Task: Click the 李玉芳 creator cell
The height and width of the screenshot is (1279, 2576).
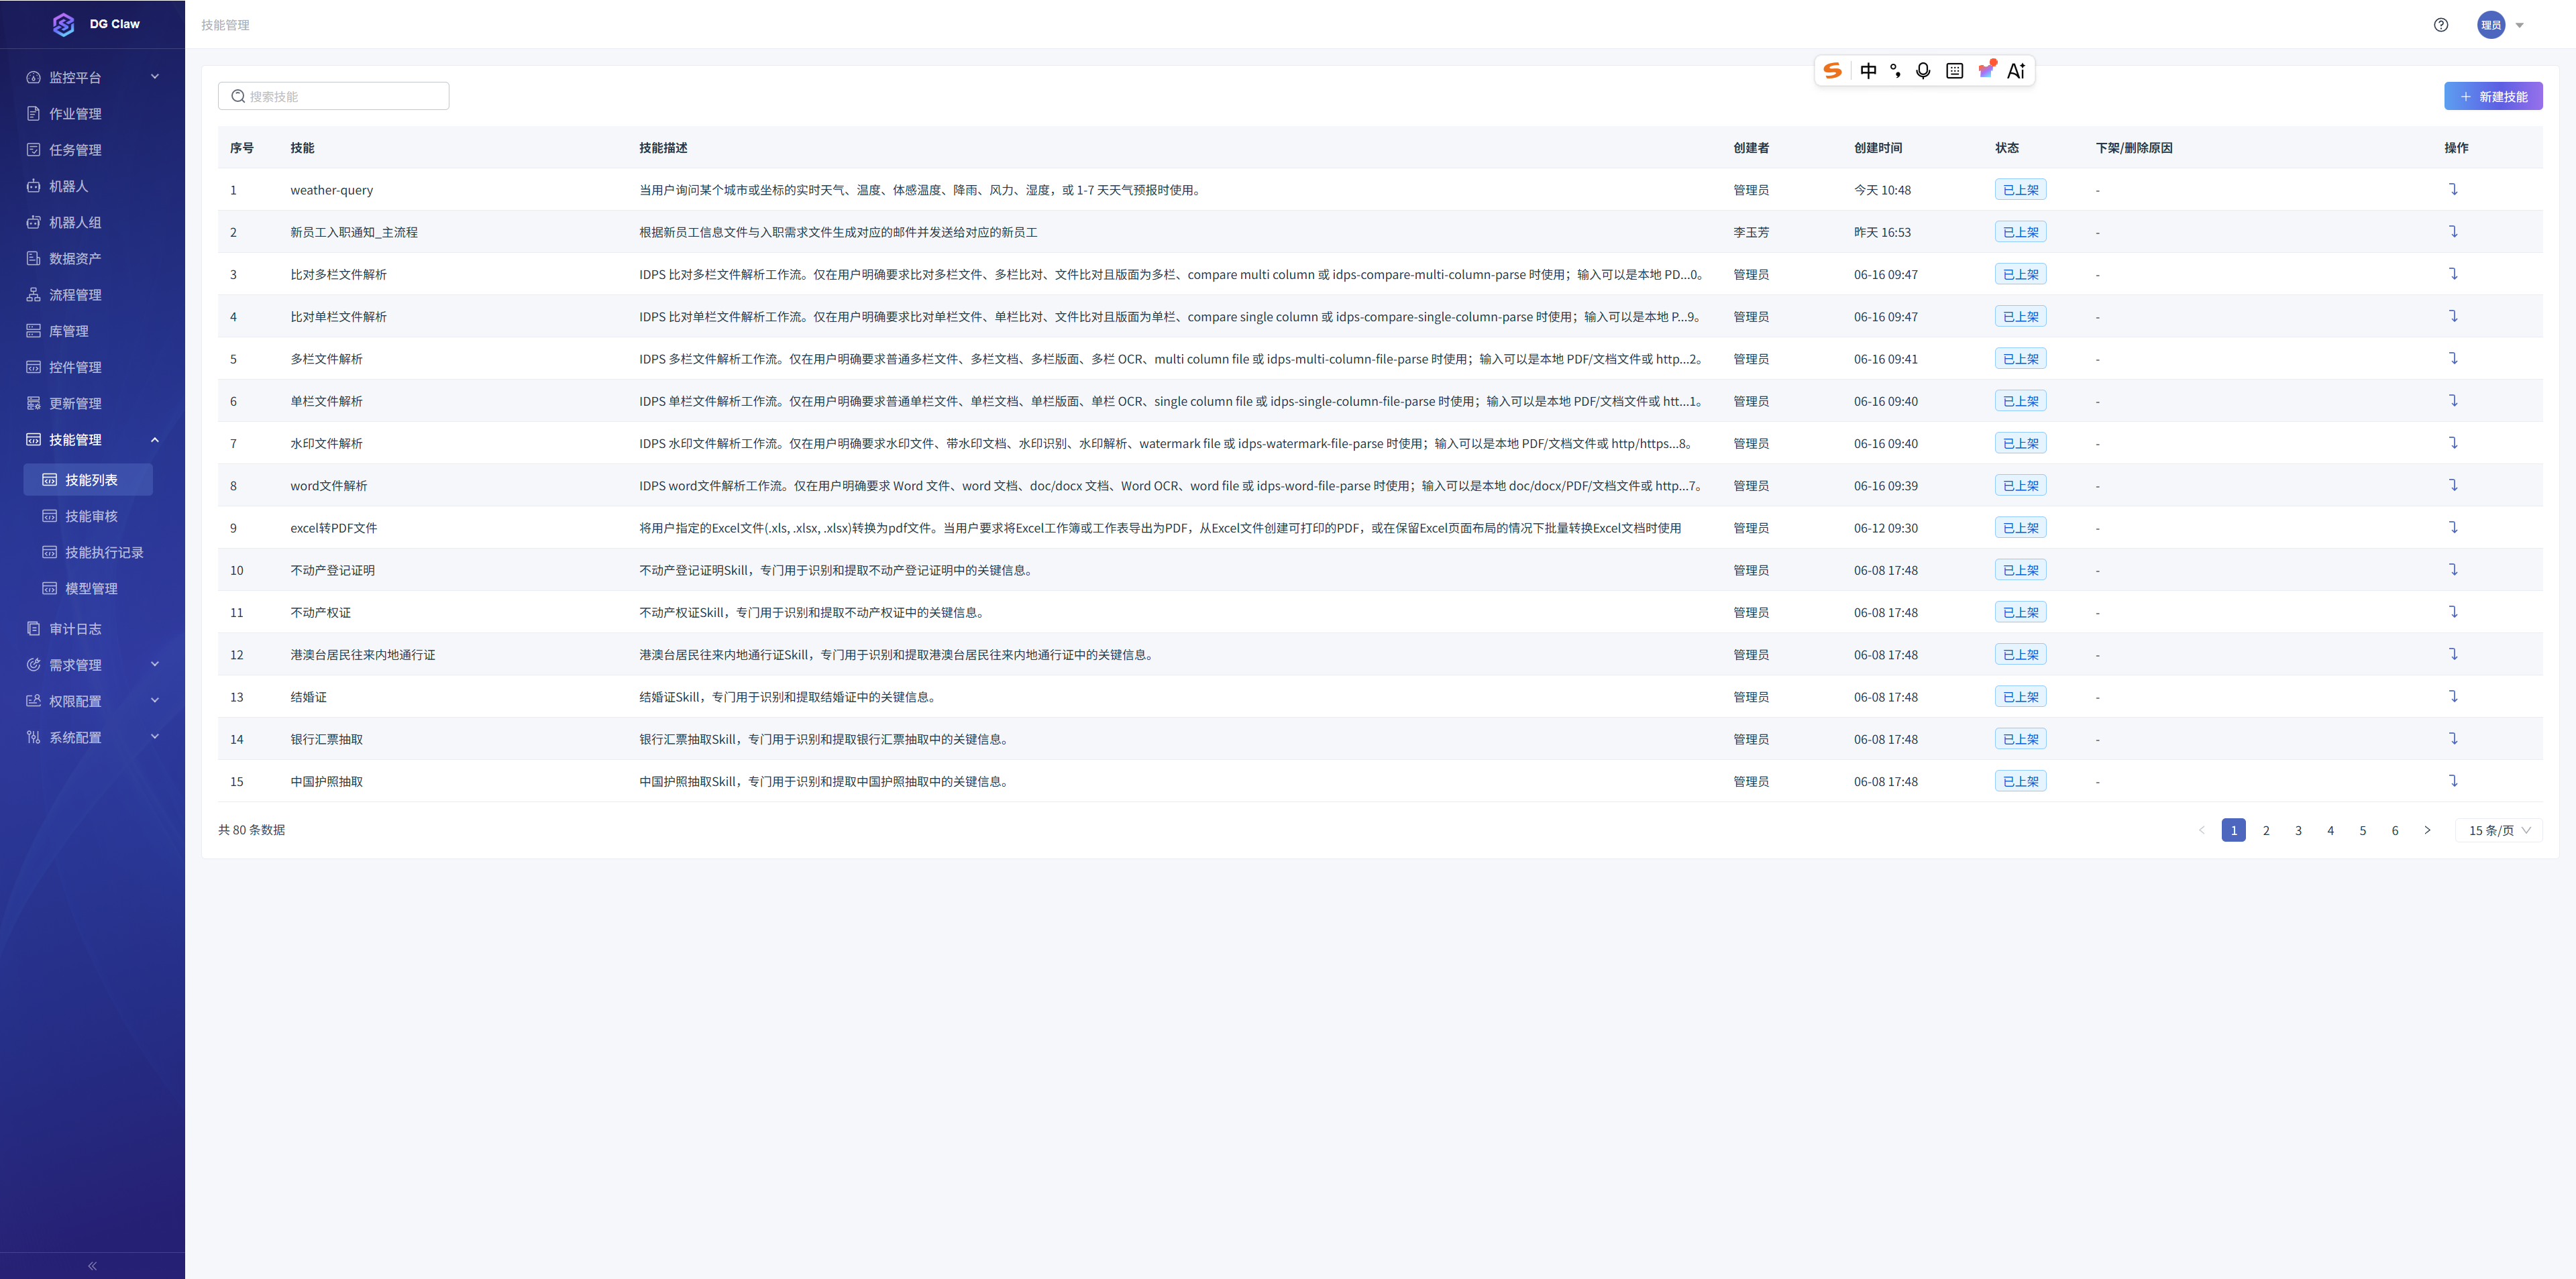Action: (1751, 232)
